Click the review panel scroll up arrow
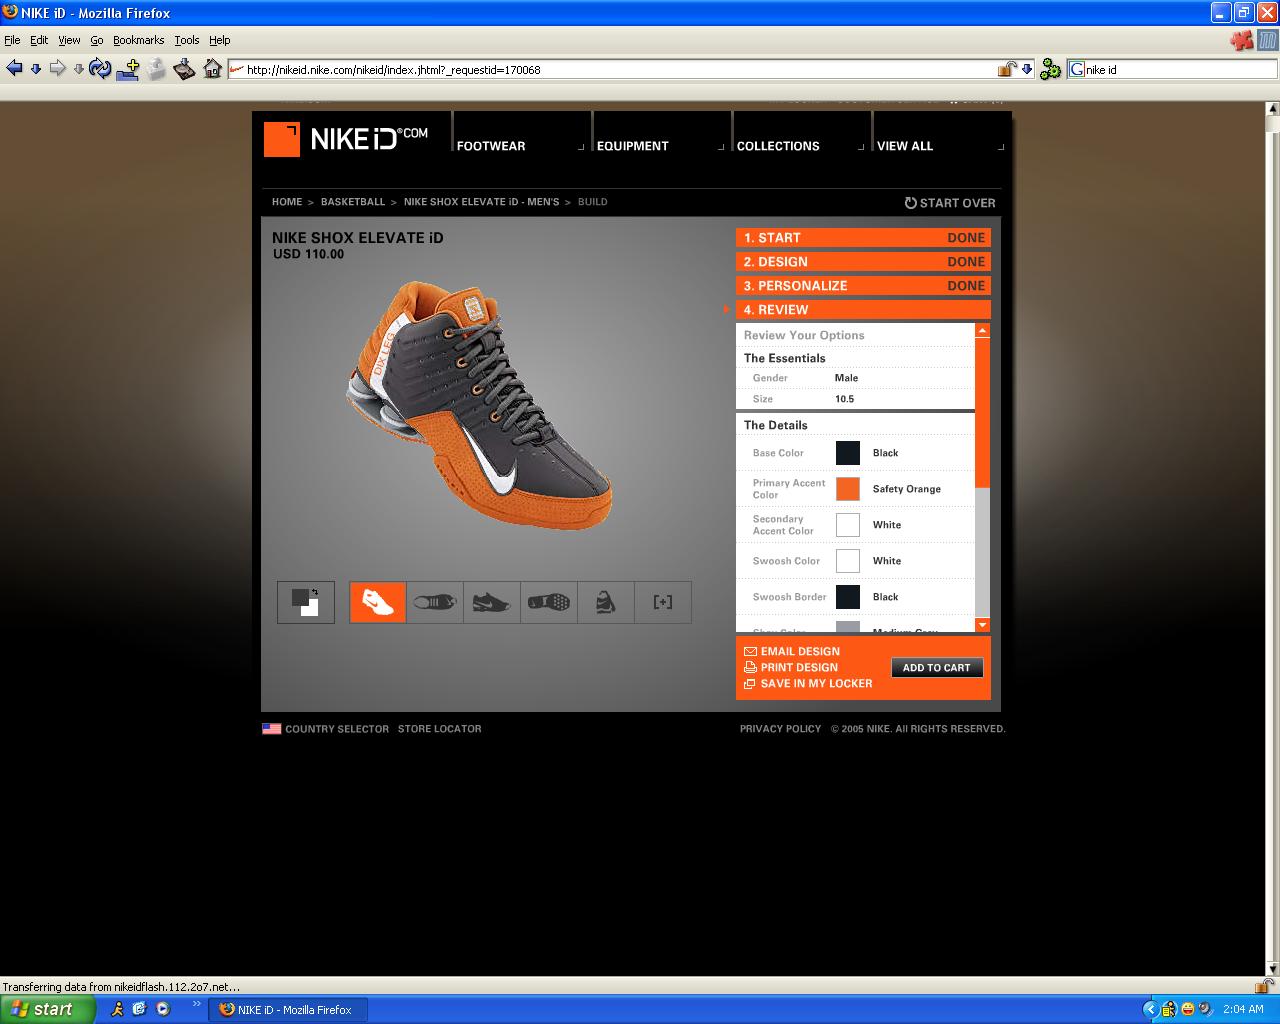Viewport: 1280px width, 1024px height. [983, 330]
